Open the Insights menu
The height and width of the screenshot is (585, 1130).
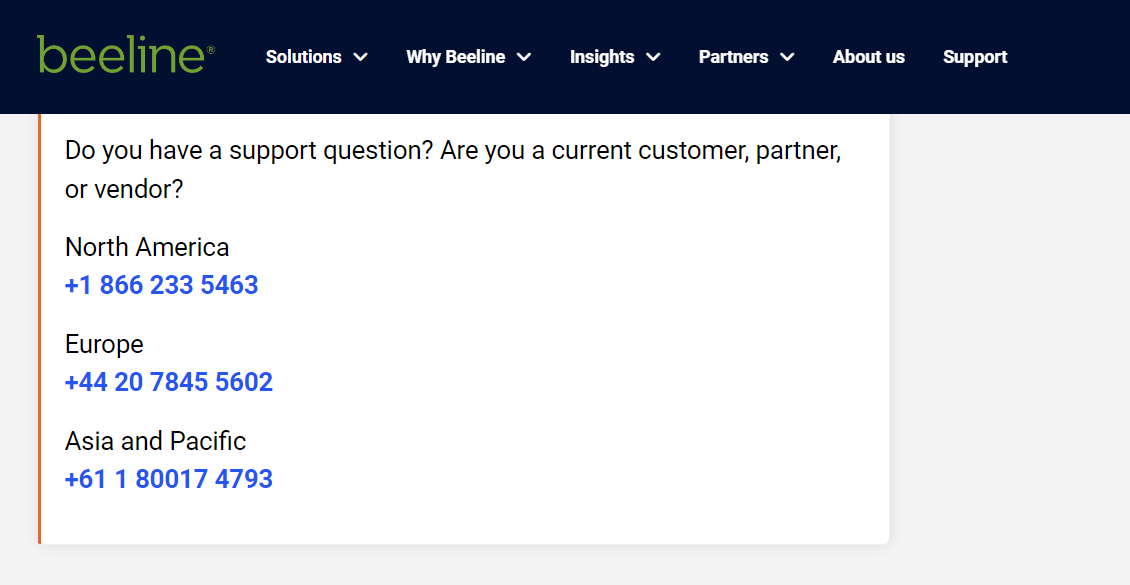[602, 57]
